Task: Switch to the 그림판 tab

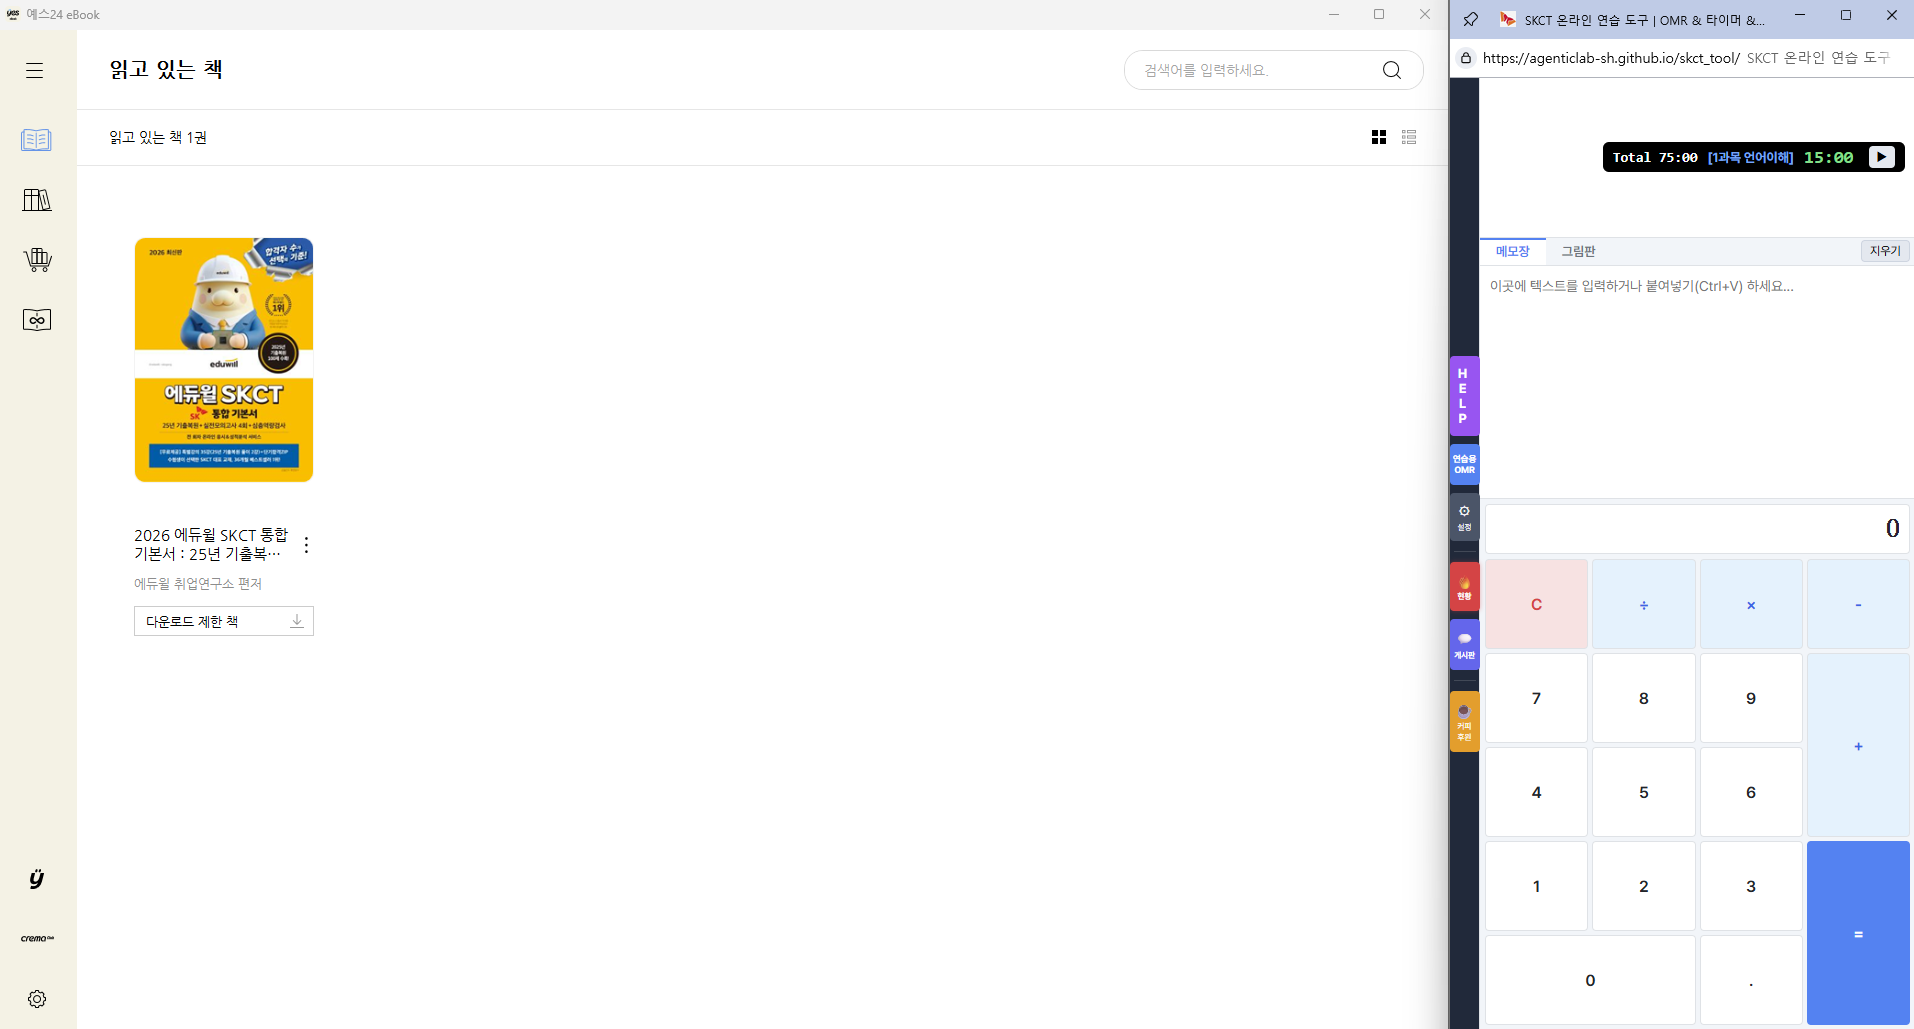Action: pos(1578,251)
